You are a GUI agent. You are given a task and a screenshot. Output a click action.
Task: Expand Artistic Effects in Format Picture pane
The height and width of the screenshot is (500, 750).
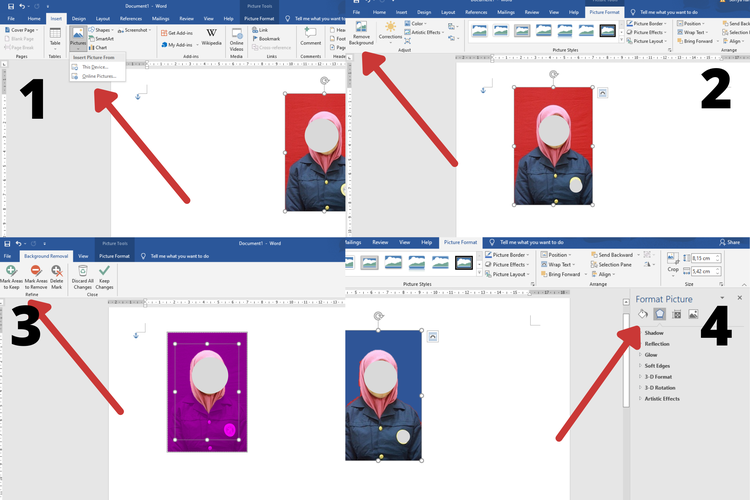(x=660, y=399)
